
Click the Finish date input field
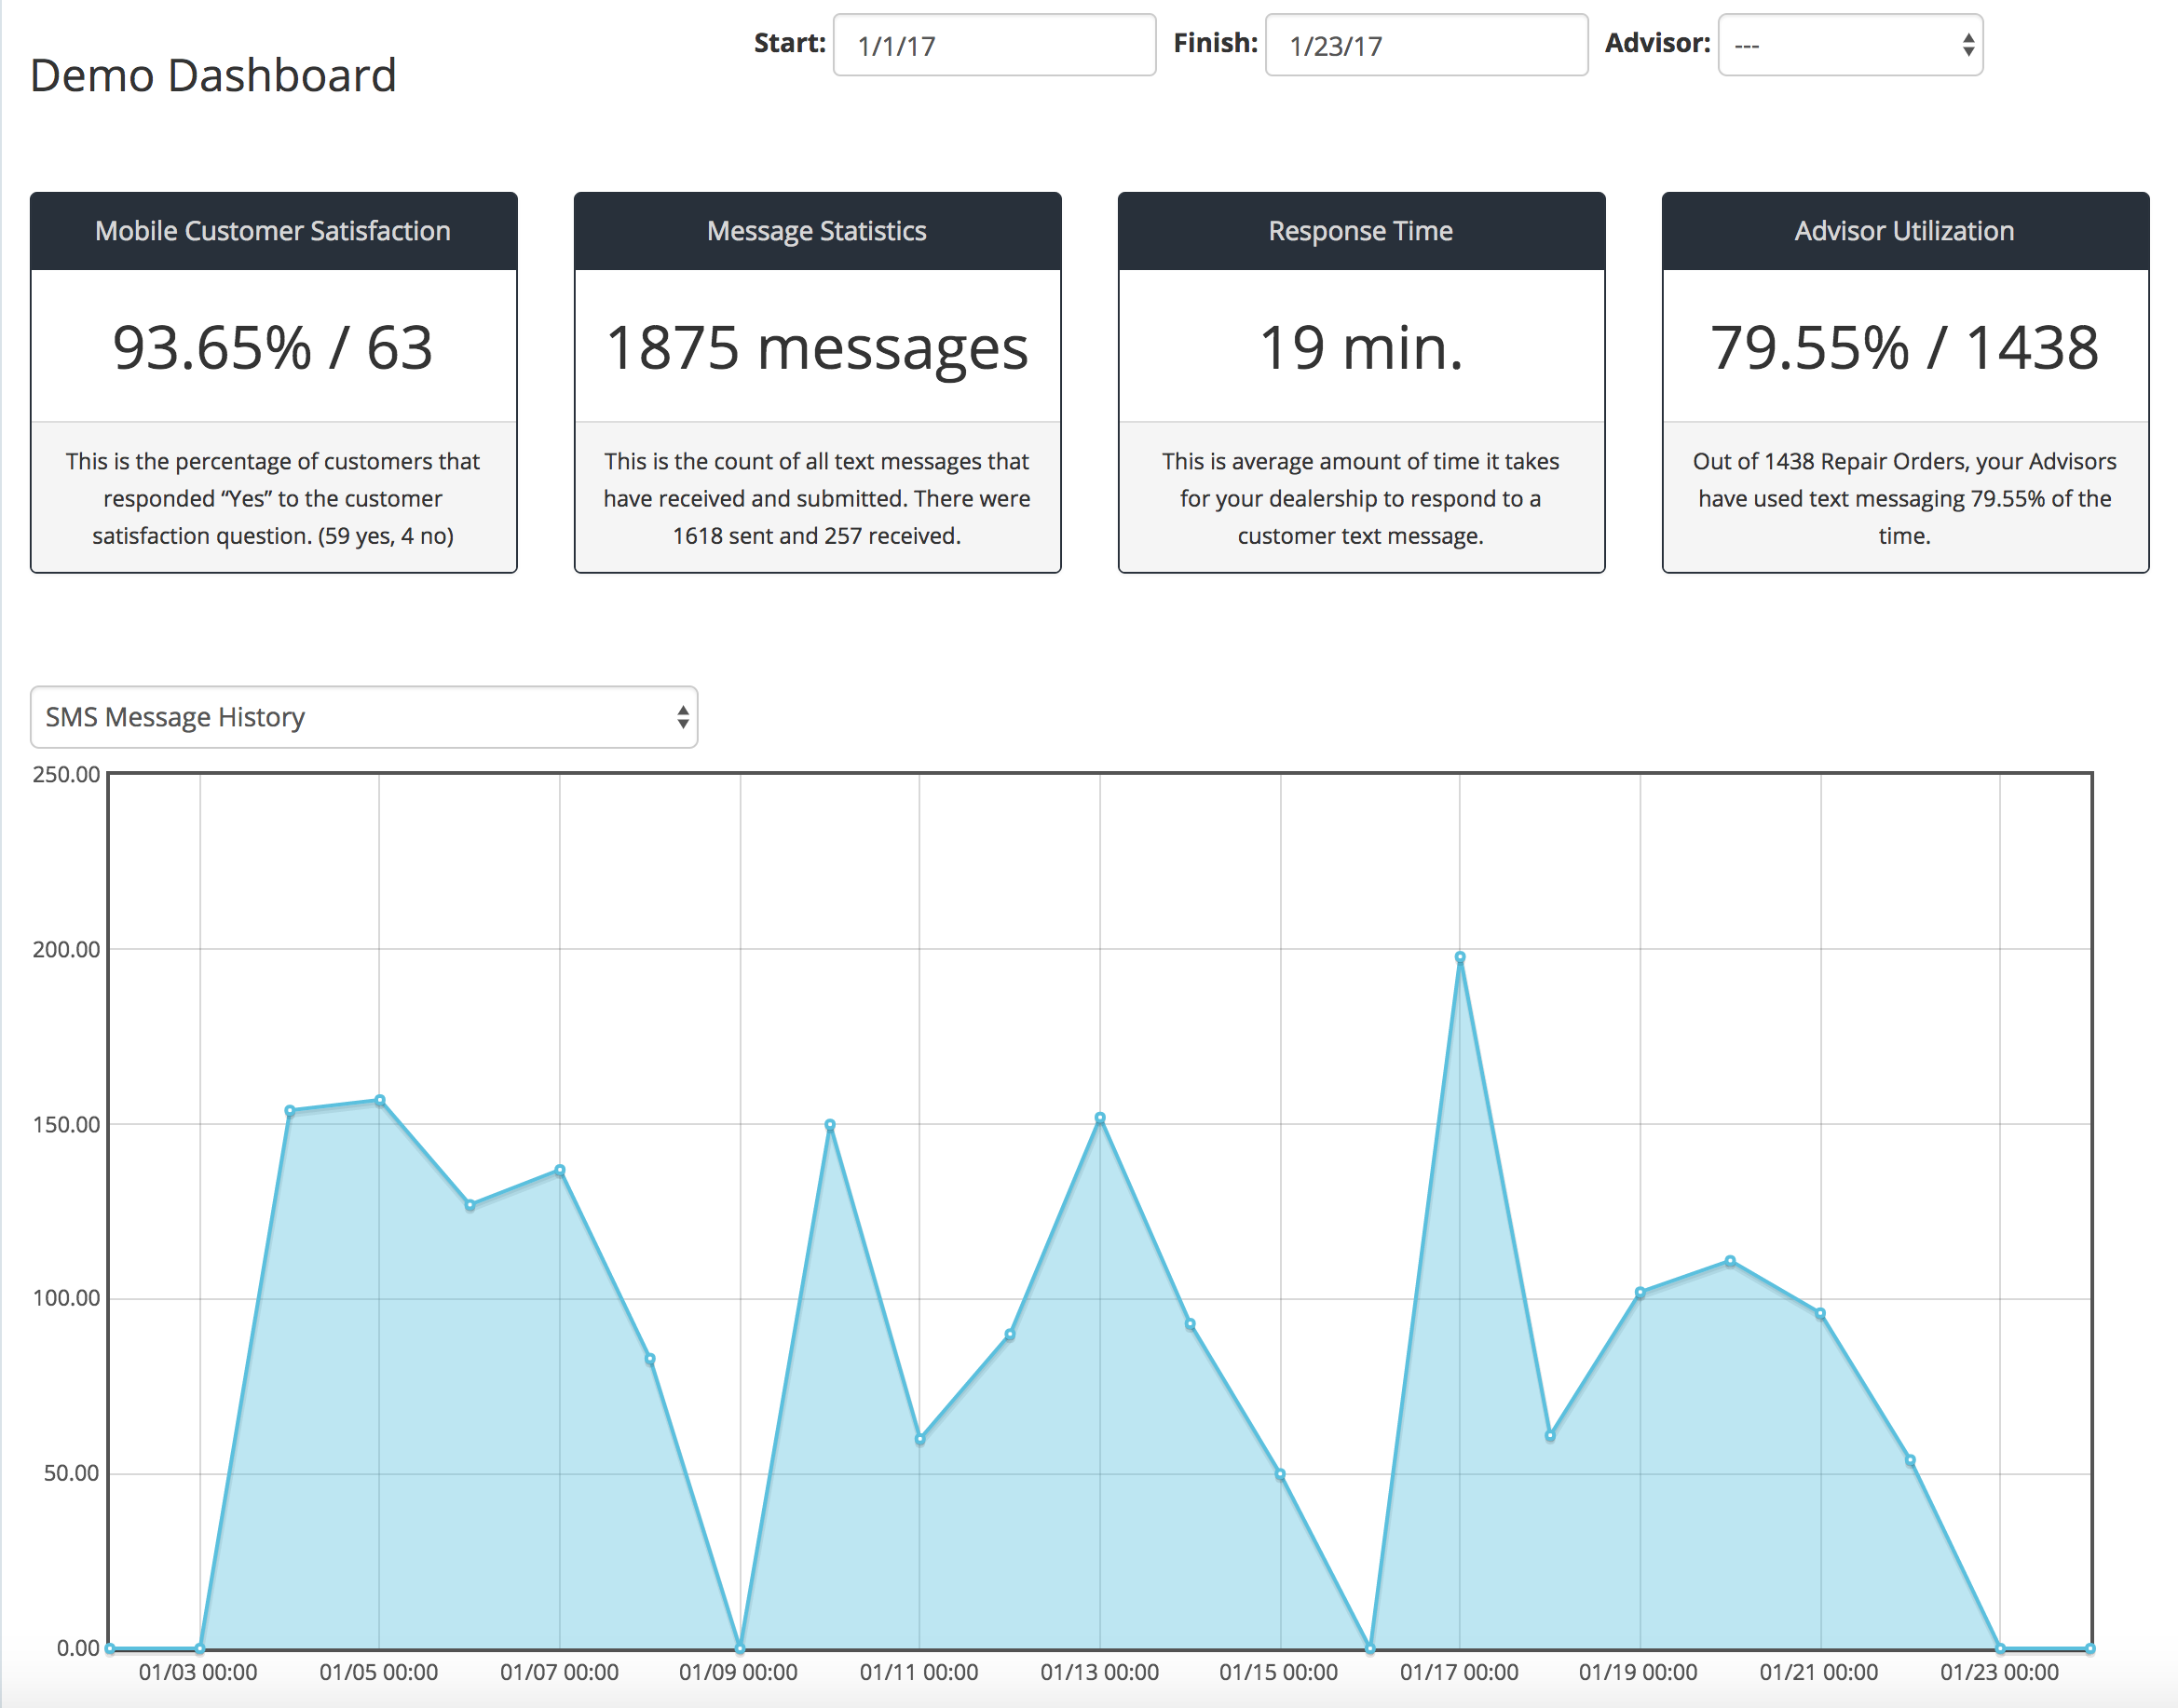point(1426,45)
